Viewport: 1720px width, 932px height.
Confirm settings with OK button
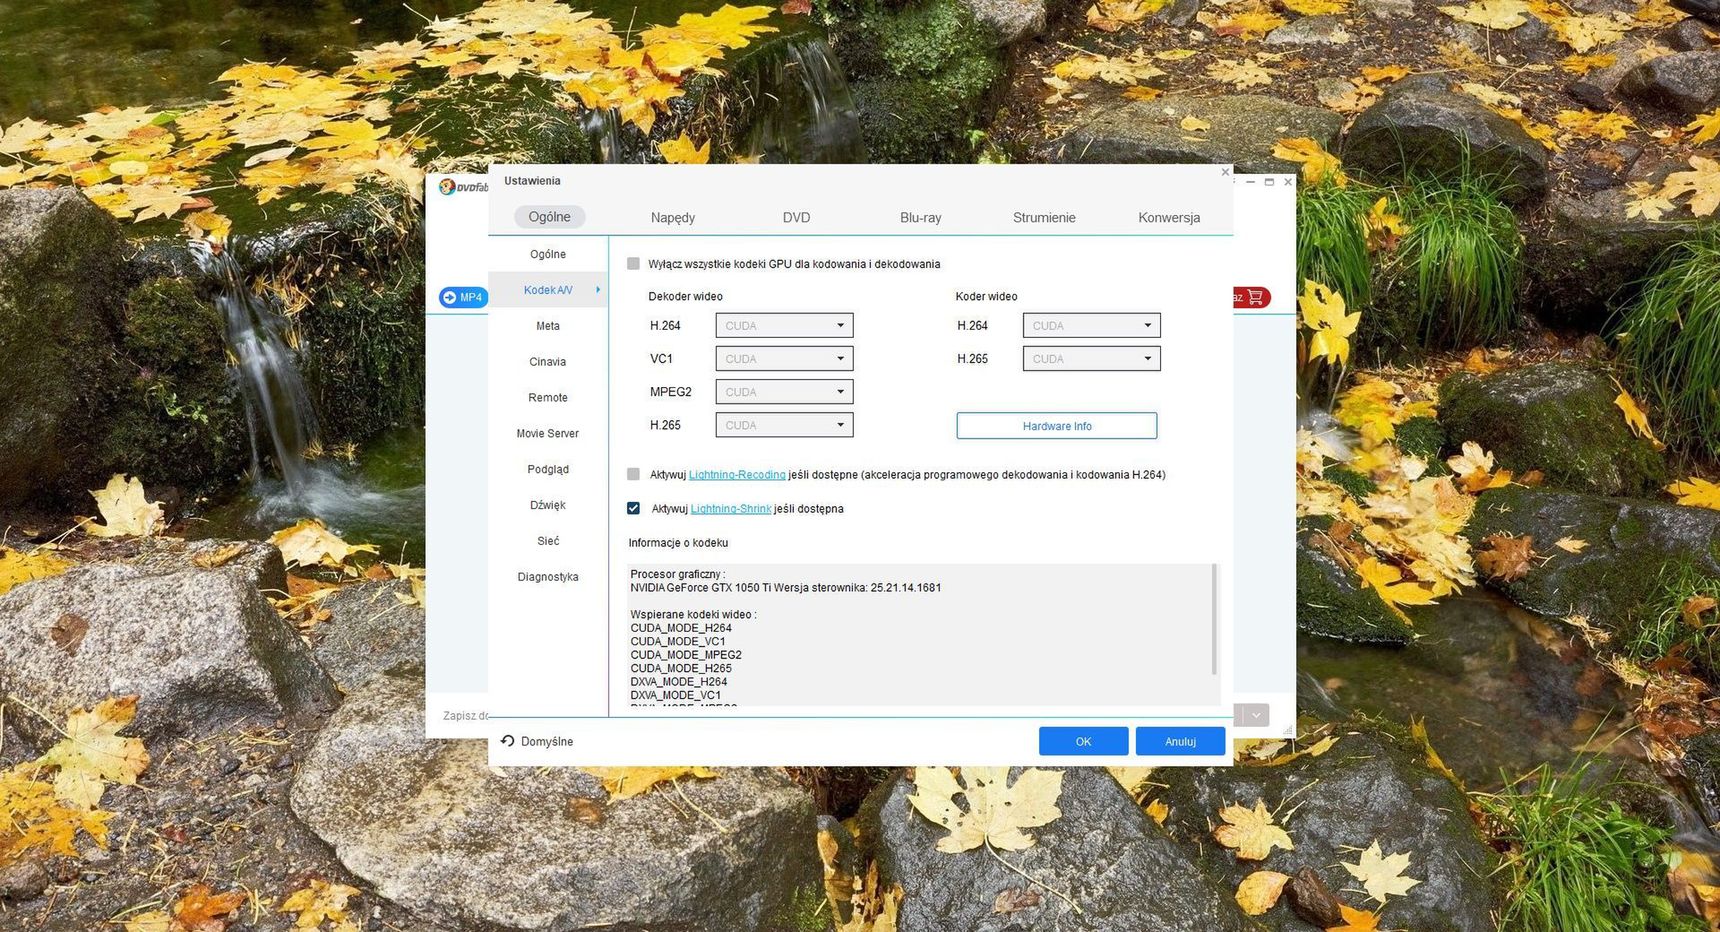(x=1083, y=741)
